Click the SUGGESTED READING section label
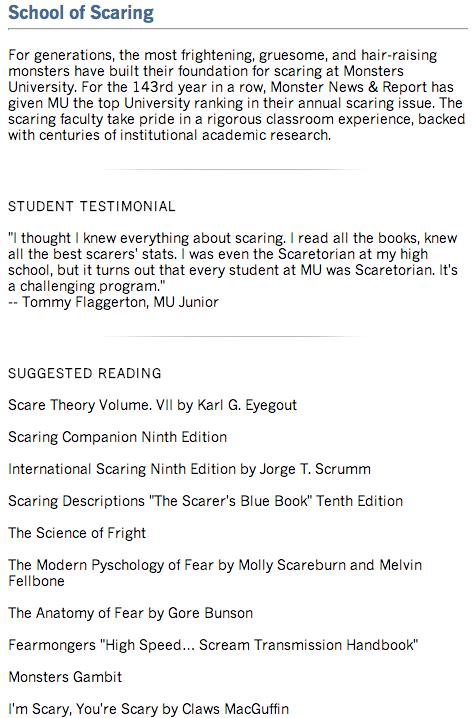 [85, 373]
